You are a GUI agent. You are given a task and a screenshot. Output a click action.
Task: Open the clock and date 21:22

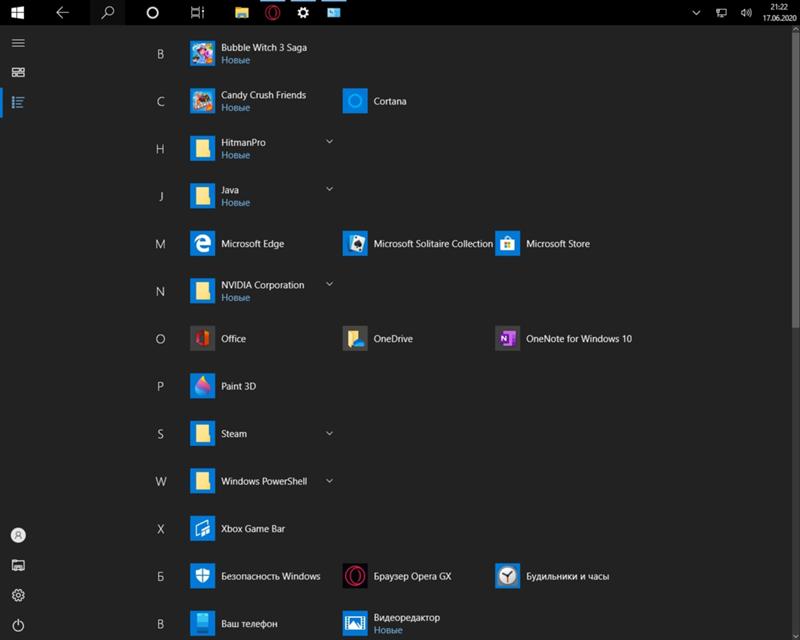[x=779, y=12]
